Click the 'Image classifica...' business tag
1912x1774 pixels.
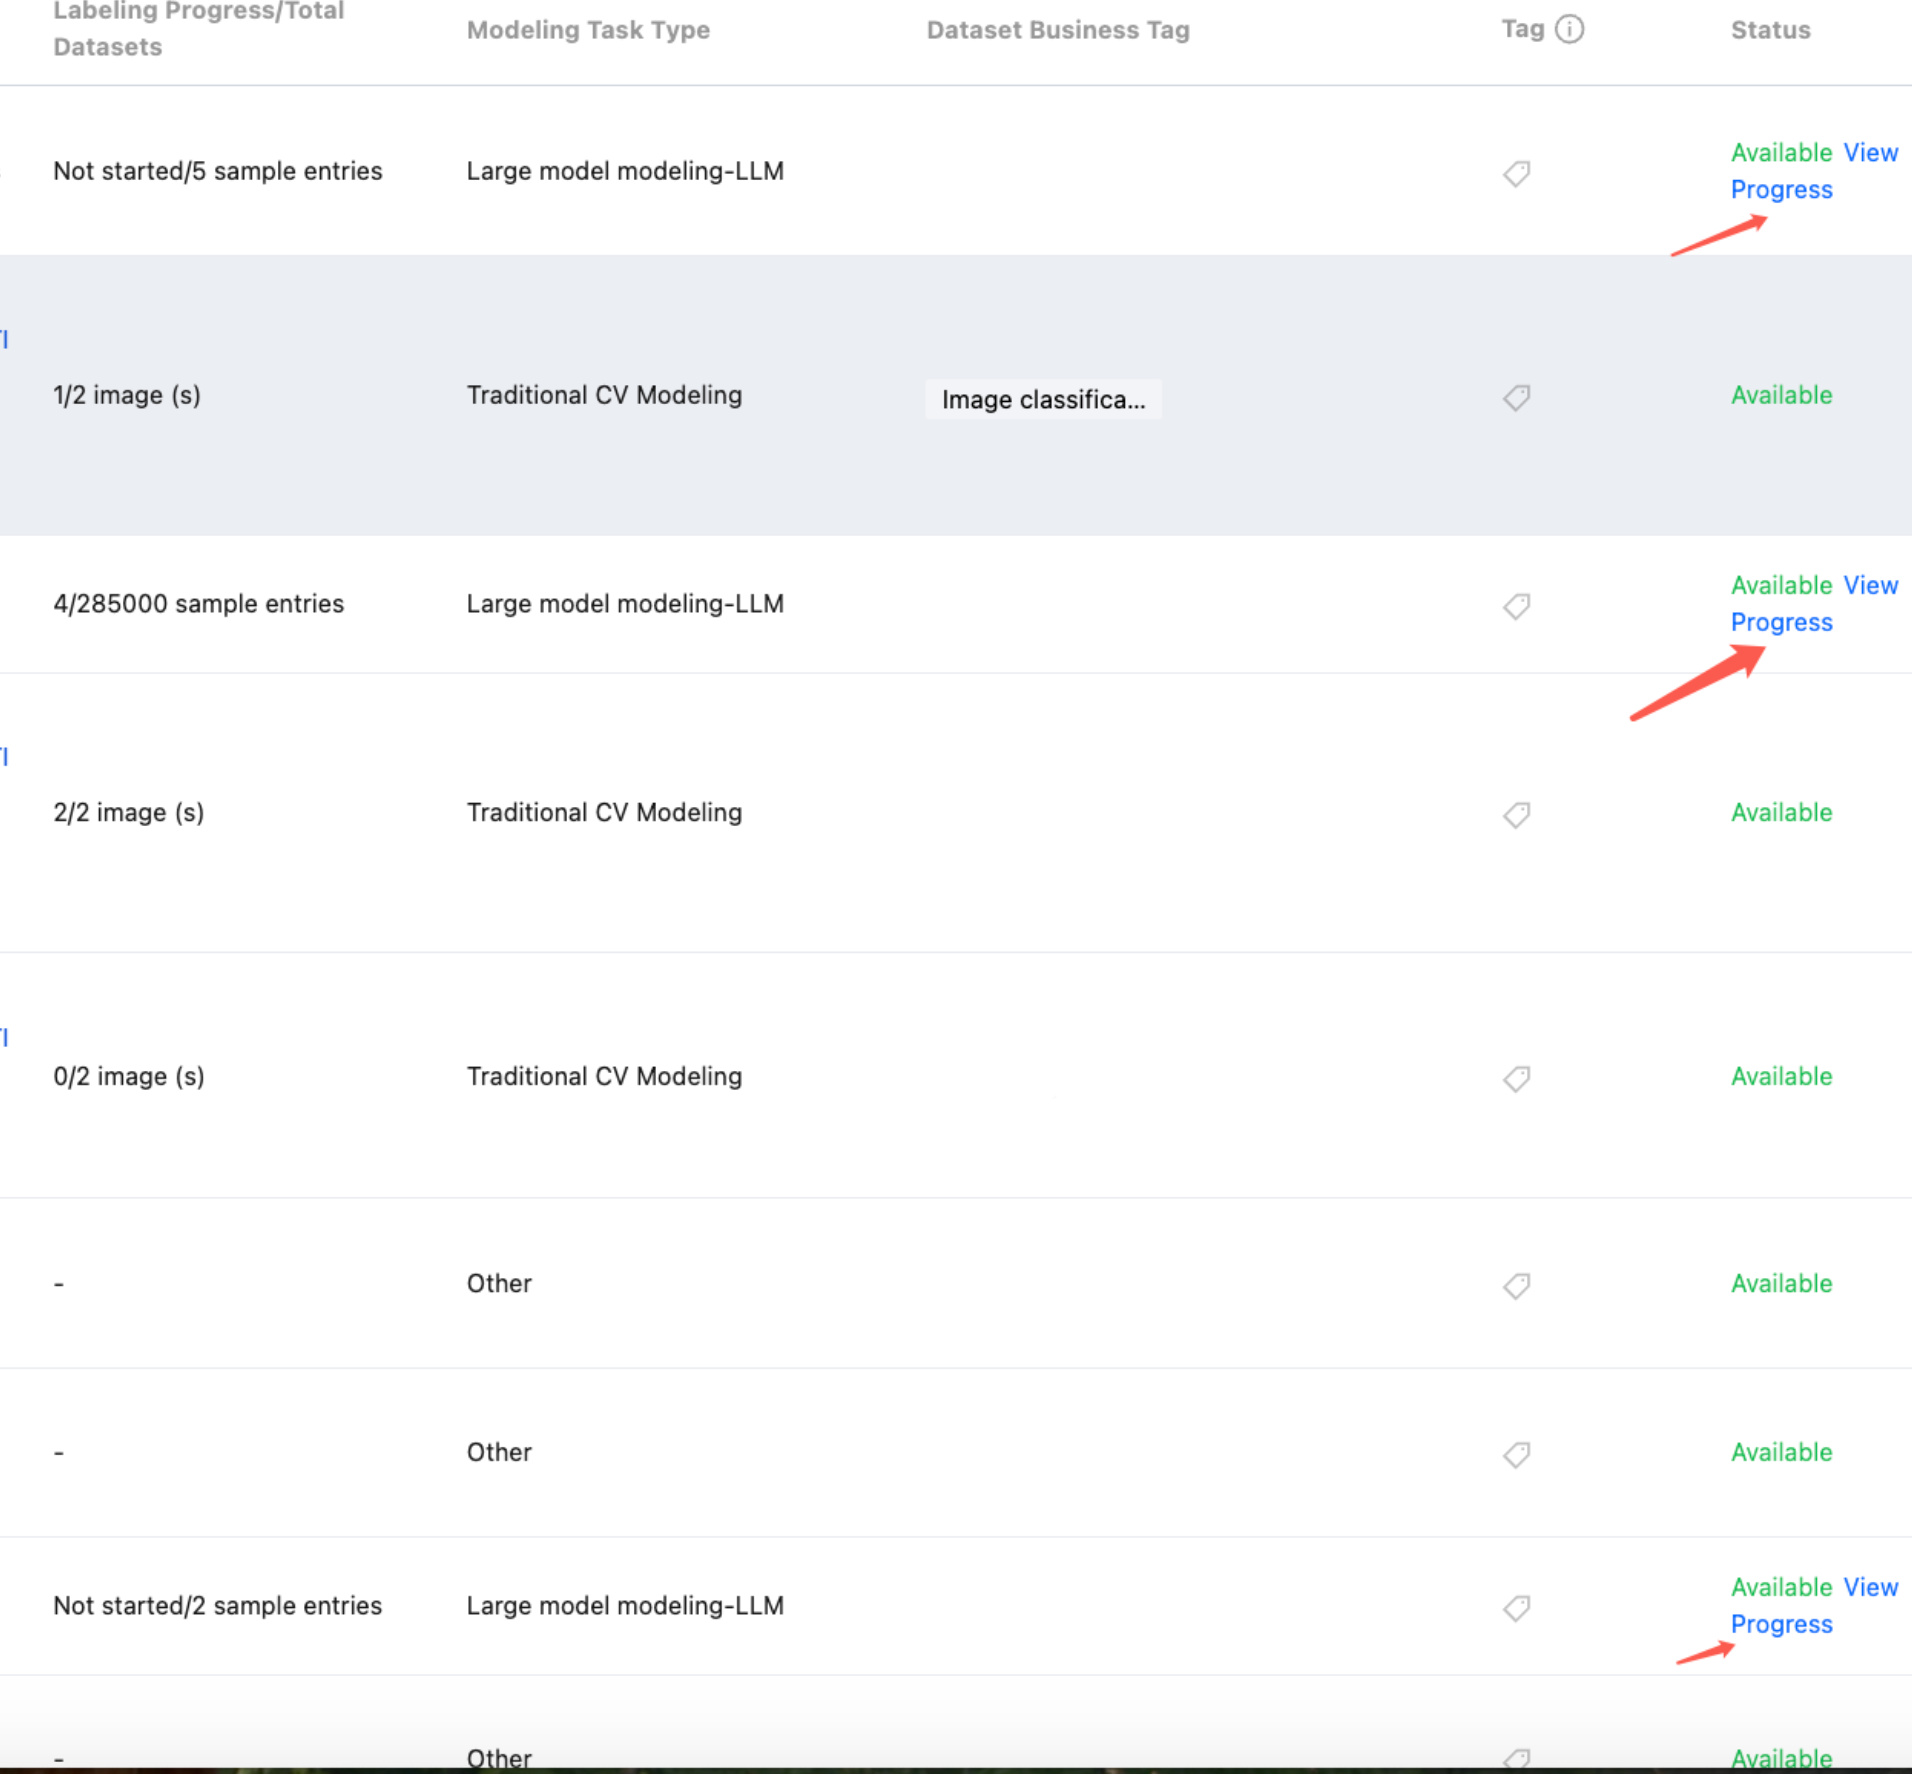pos(1043,400)
